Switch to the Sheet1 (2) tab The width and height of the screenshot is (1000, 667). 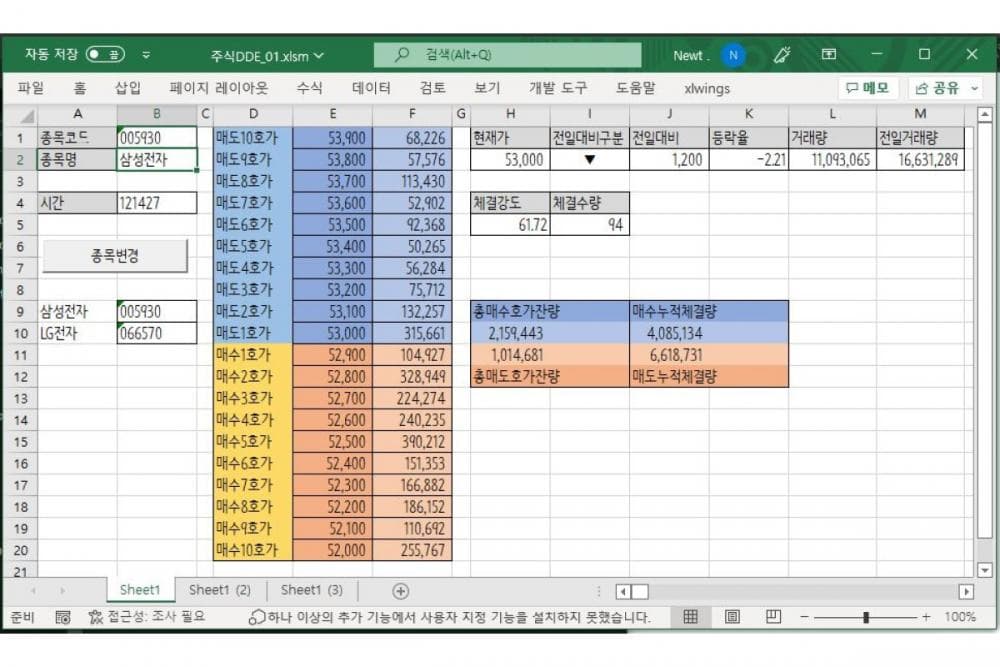click(220, 590)
